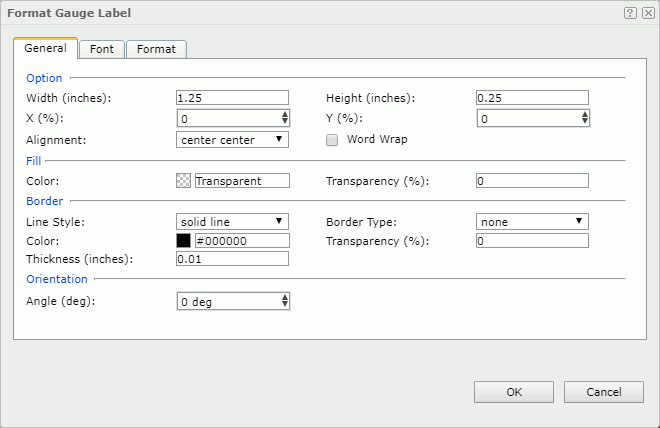Screen dimensions: 660x428
Task: Click the Thickness (inches) input field
Action: (x=232, y=259)
